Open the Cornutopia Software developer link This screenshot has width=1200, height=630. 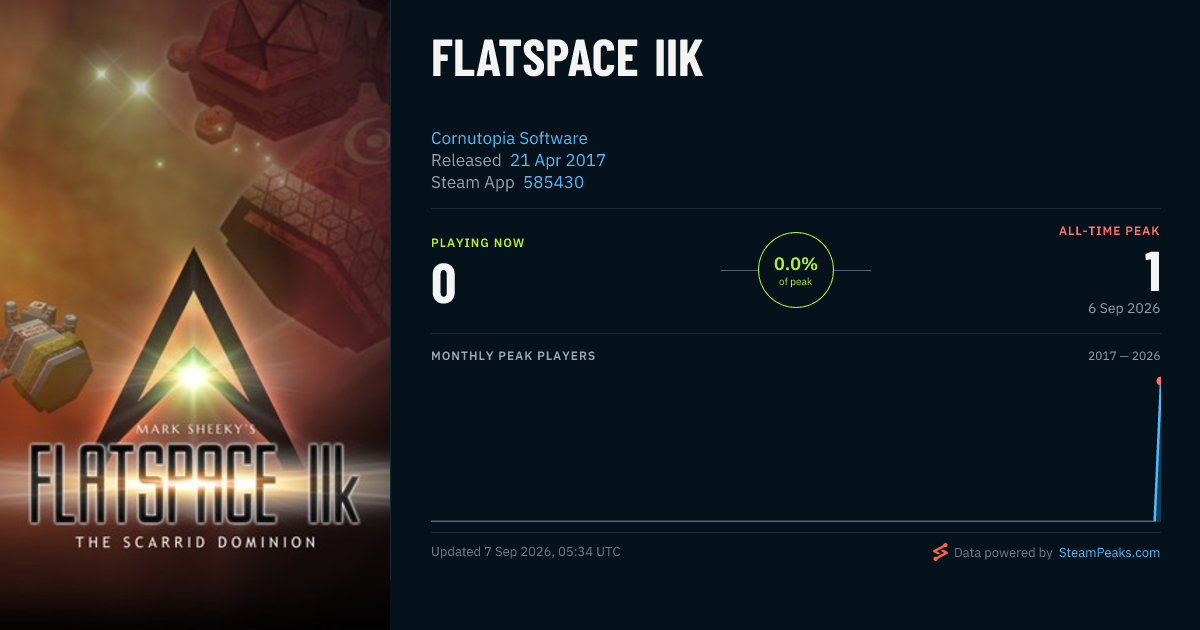click(509, 138)
